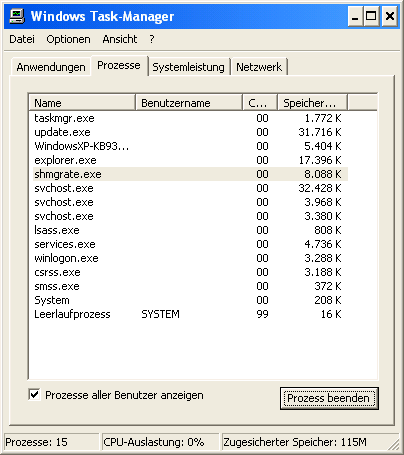Screen dimensions: 404x455
Task: Select the Leerlaufprozess row
Action: click(191, 314)
